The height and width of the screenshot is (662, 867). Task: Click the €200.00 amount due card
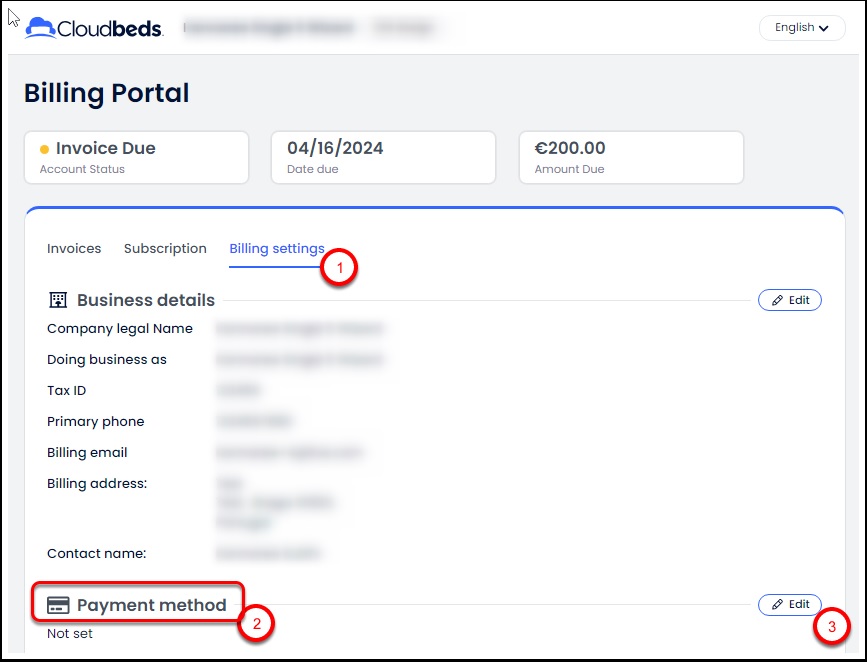tap(630, 158)
